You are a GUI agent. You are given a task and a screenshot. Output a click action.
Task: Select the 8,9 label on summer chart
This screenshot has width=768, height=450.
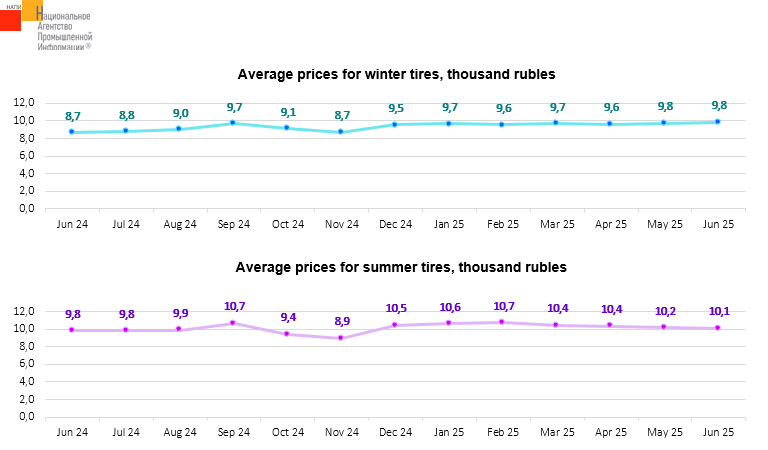click(342, 321)
